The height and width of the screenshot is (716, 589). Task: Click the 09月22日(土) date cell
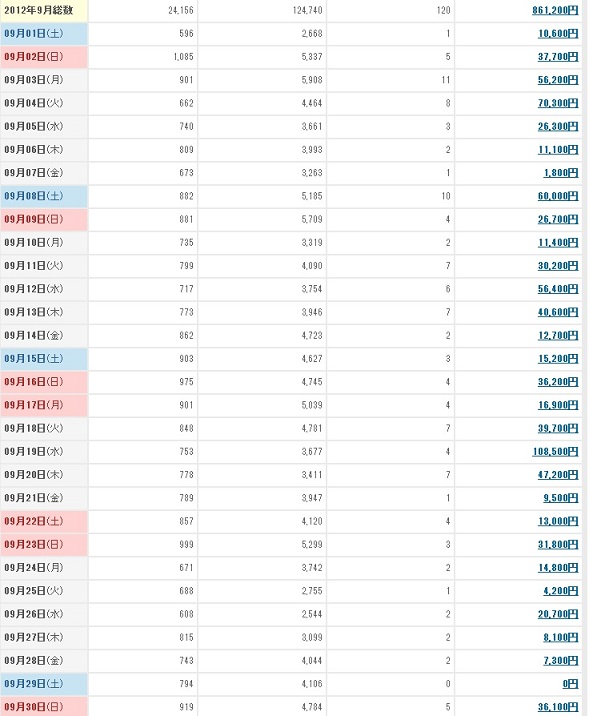pyautogui.click(x=44, y=521)
